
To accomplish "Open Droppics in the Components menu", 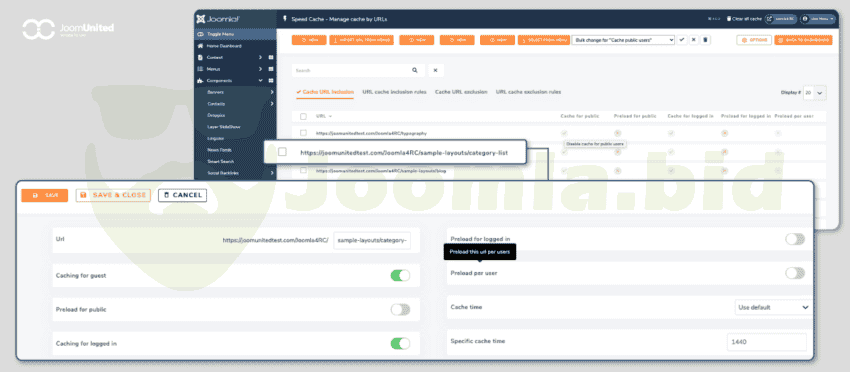I will click(x=216, y=116).
